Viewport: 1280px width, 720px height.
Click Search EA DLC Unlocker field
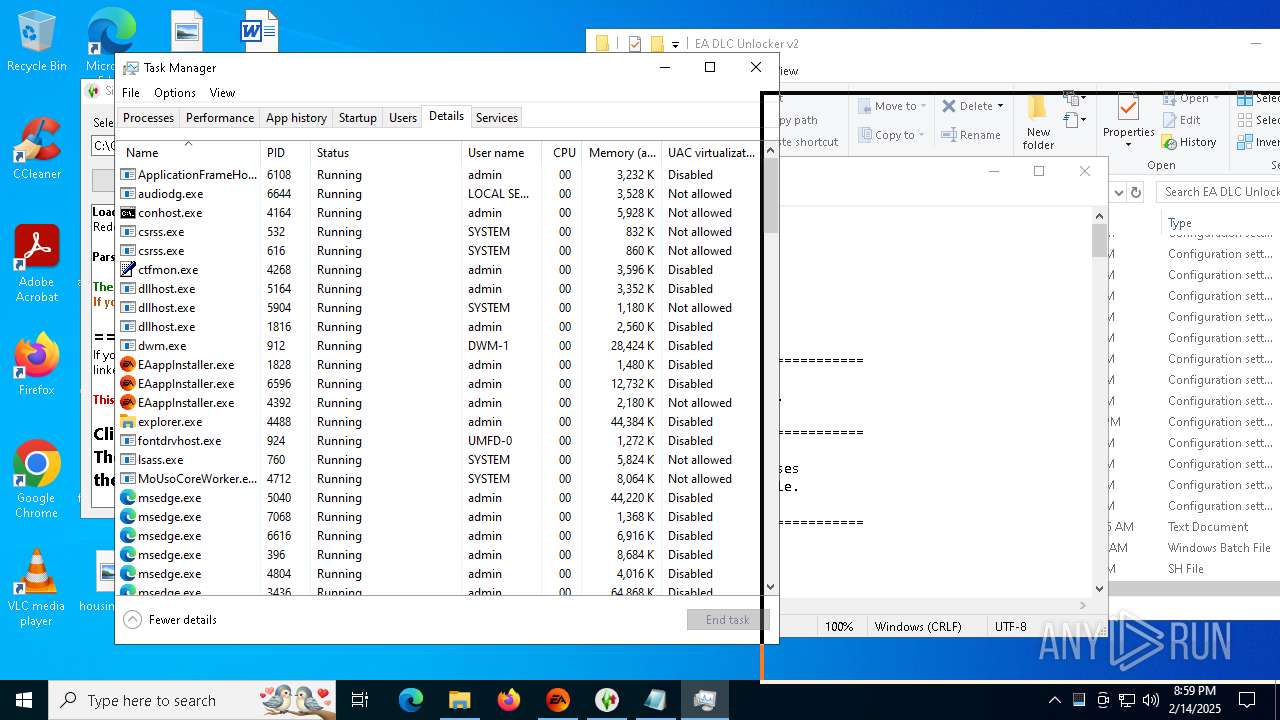point(1218,192)
